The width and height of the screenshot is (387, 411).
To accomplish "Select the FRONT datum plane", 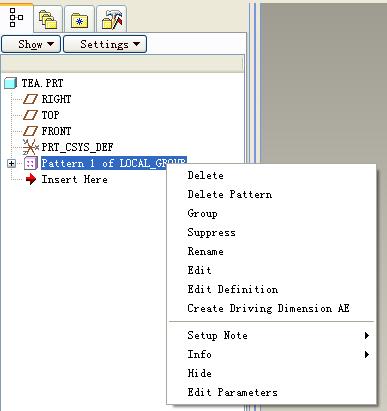I will coord(56,131).
